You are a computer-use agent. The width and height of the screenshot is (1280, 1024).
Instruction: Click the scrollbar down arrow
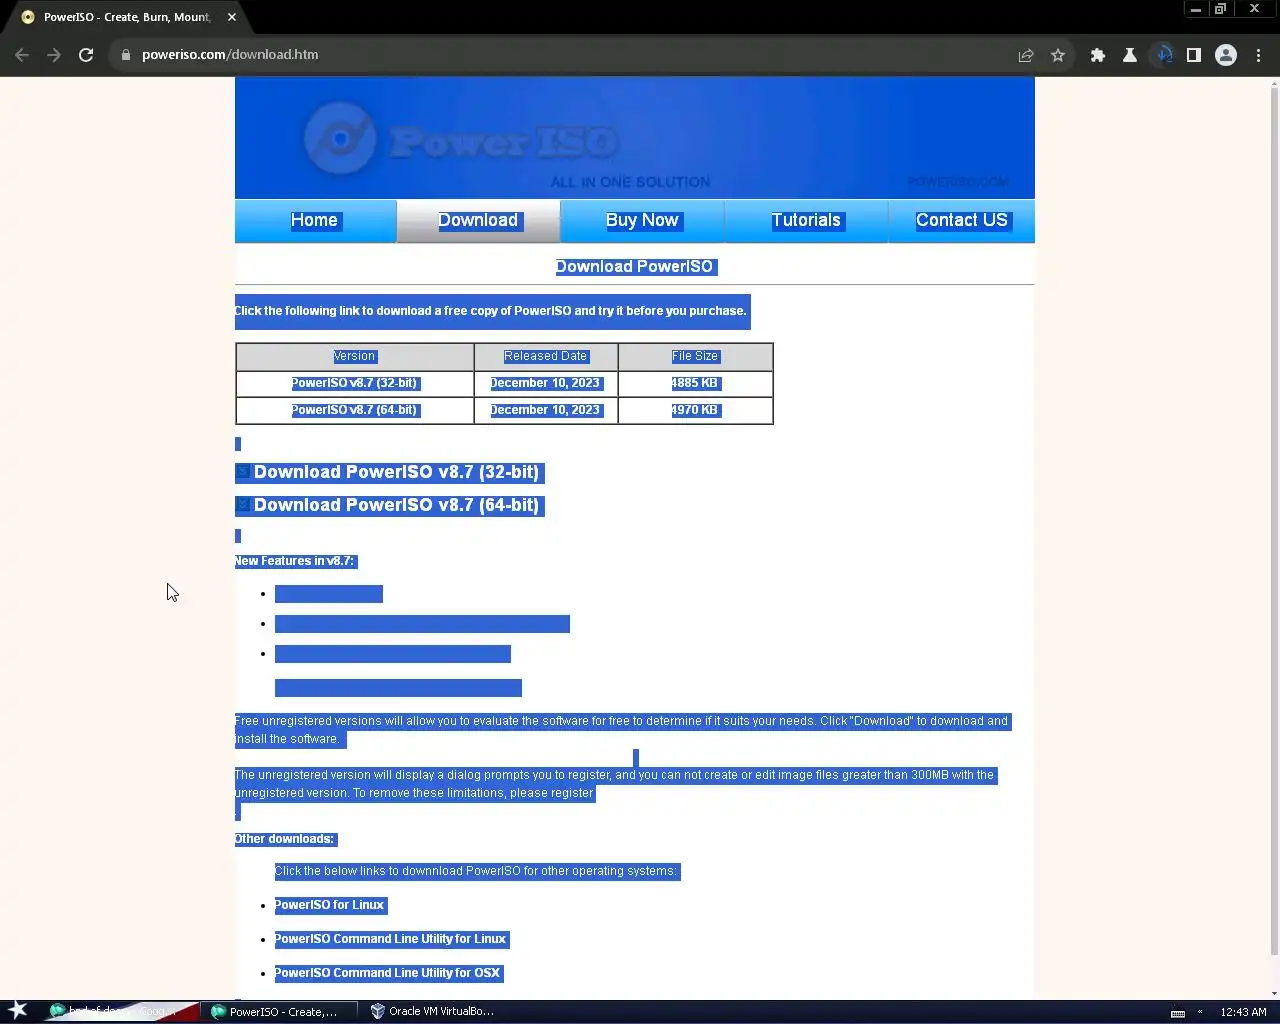coord(1274,993)
